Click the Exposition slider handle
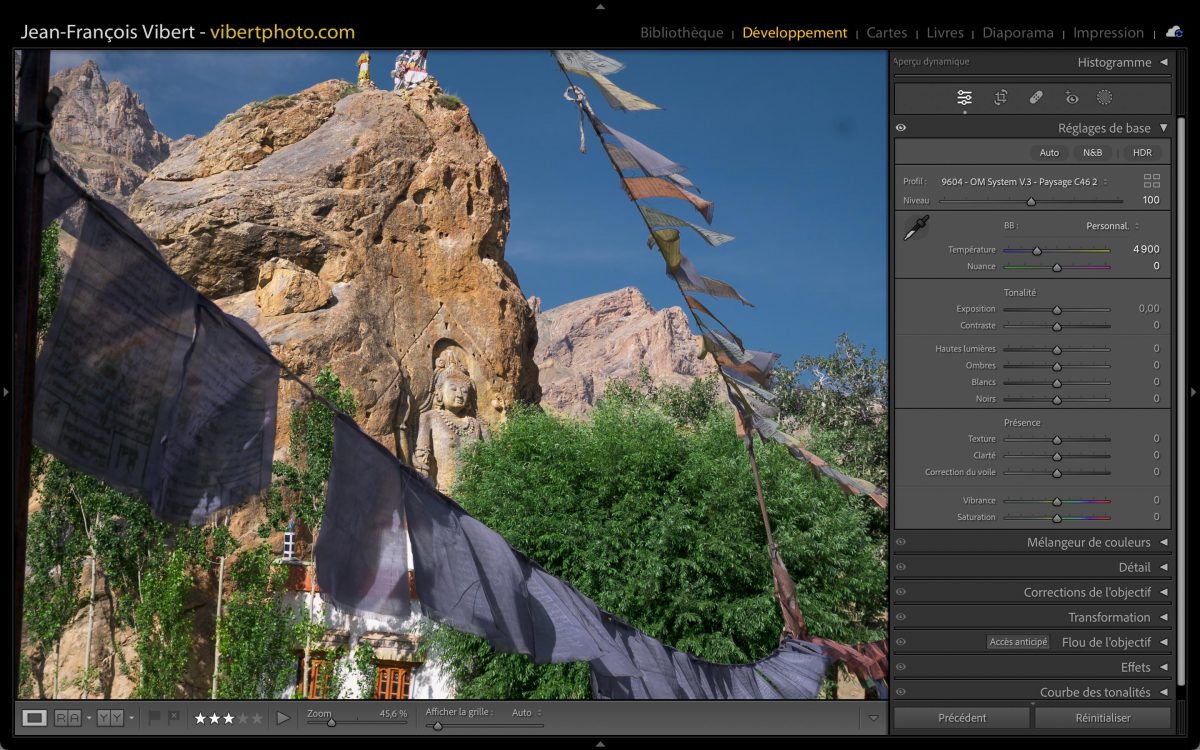1200x750 pixels. [x=1057, y=310]
